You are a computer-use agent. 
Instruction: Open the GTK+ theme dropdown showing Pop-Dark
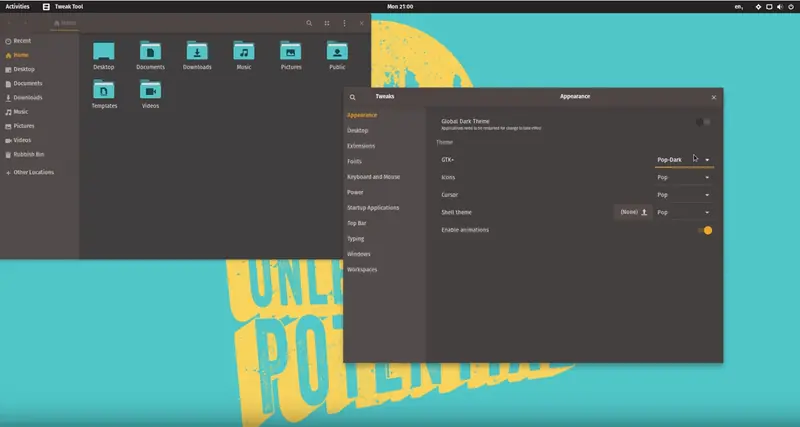tap(684, 160)
